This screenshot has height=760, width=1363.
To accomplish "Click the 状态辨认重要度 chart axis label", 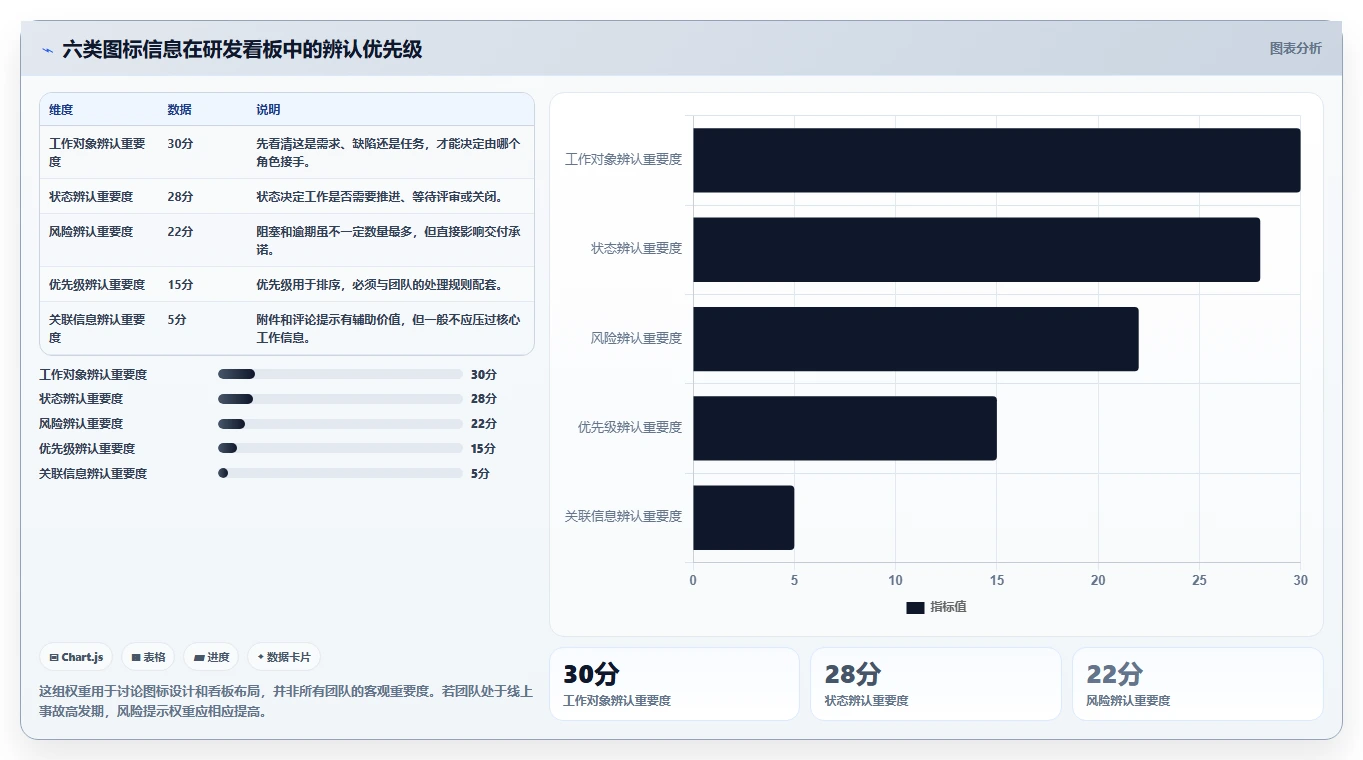I will pos(636,249).
